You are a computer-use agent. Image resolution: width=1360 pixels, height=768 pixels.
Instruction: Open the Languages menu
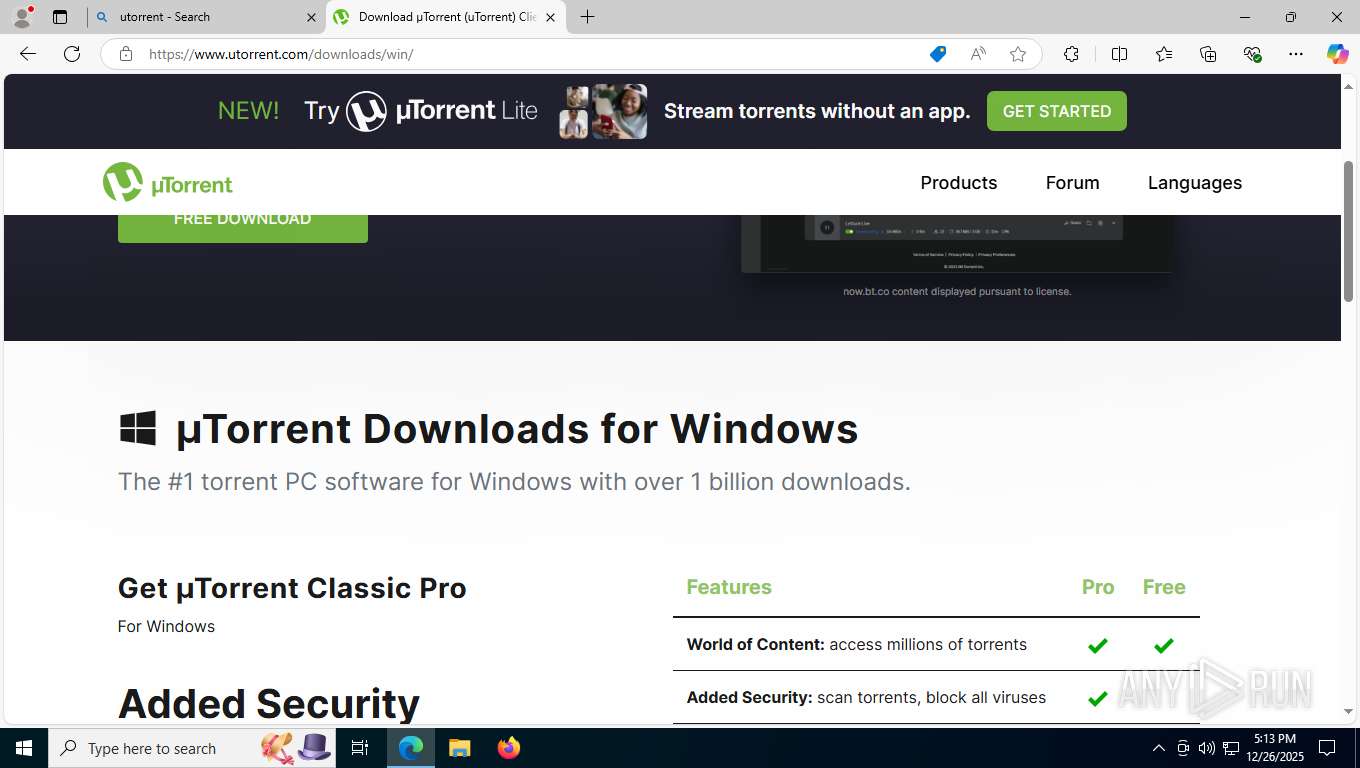tap(1194, 183)
